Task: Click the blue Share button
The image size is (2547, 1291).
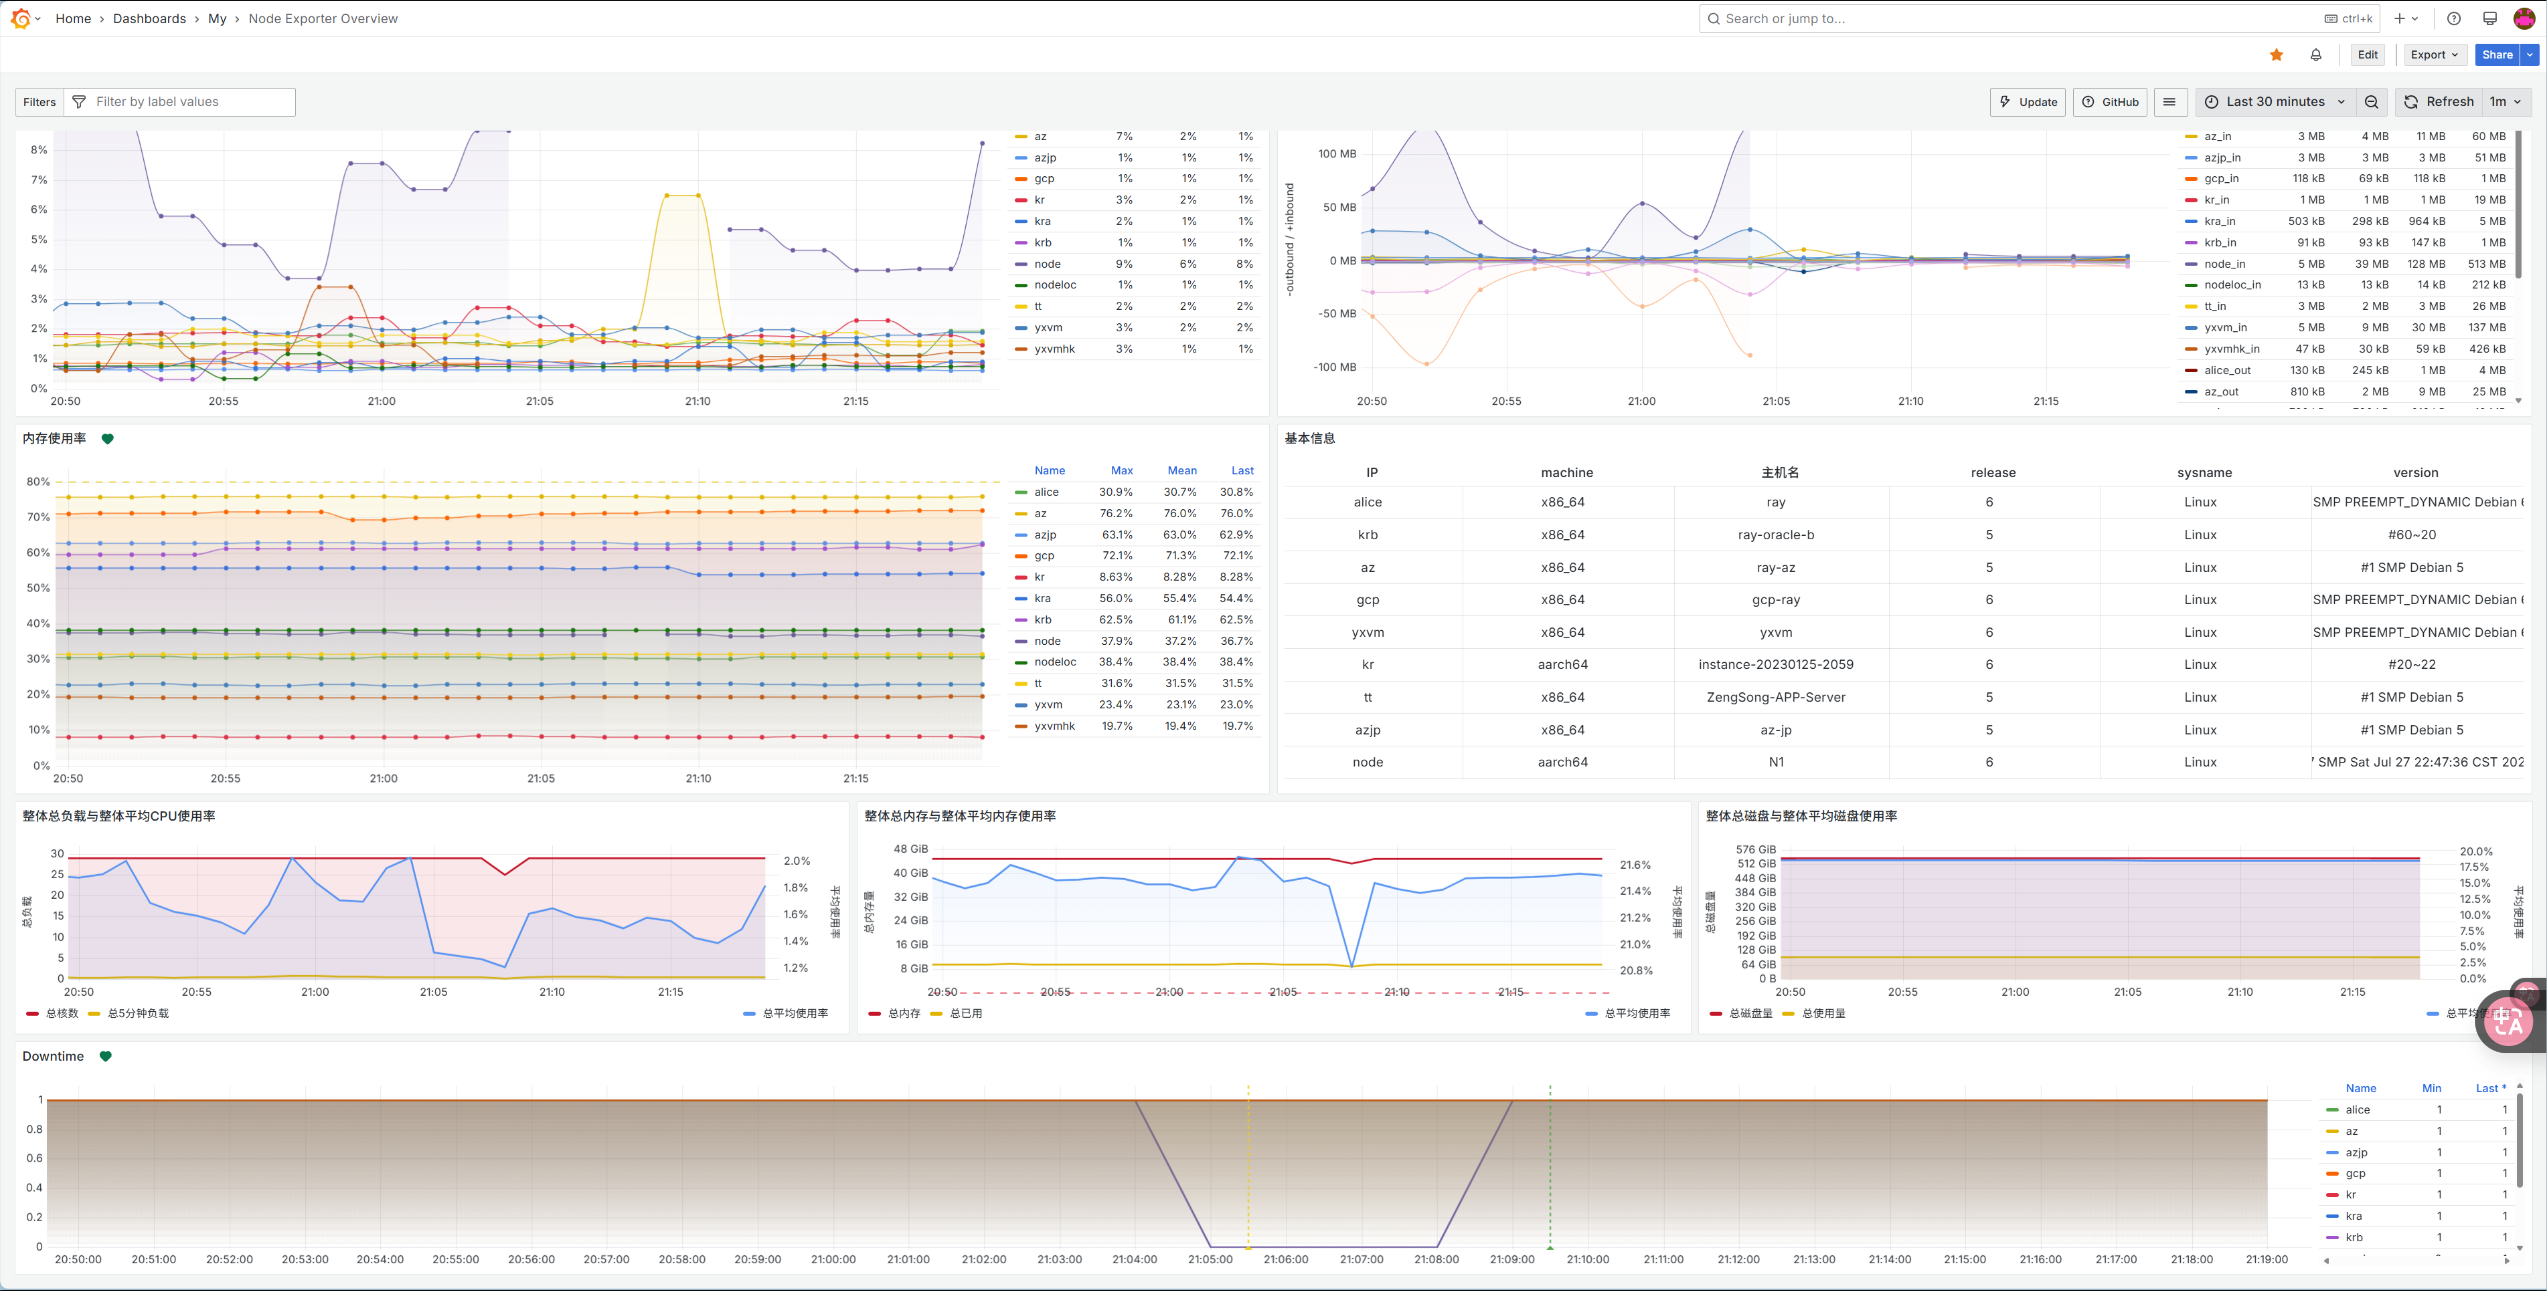Action: click(2497, 55)
